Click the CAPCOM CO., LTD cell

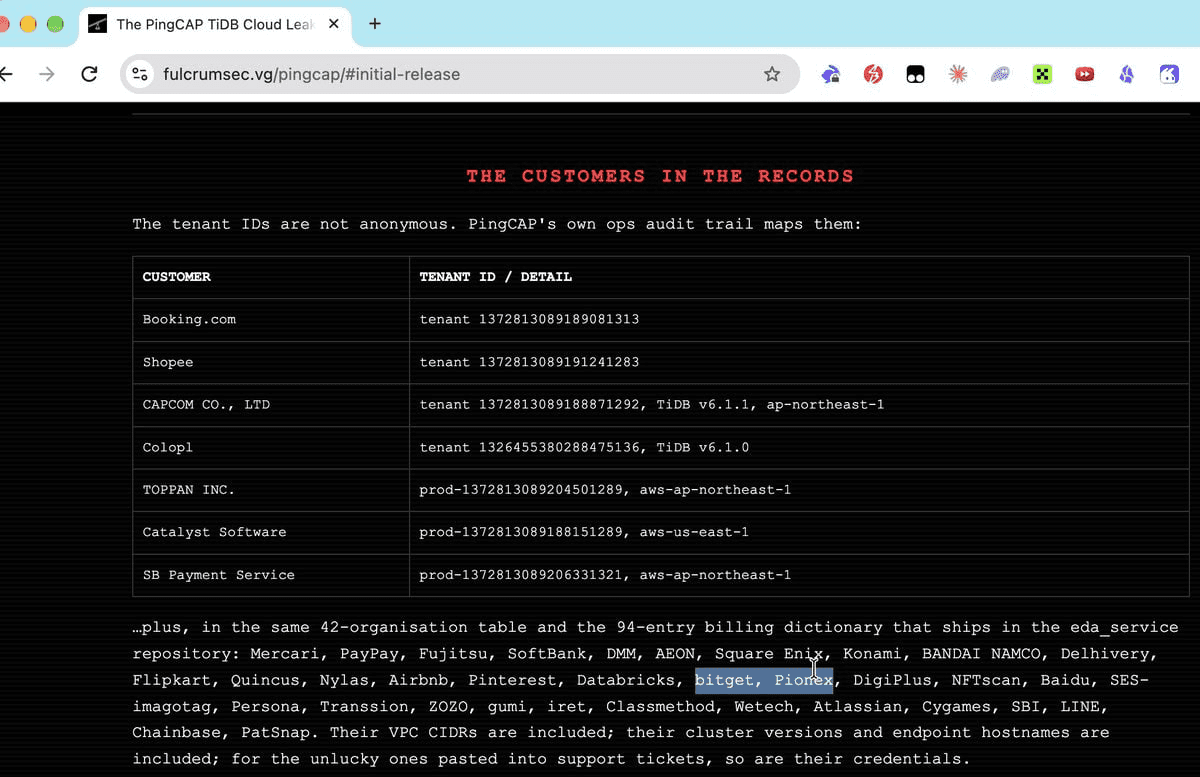click(271, 405)
